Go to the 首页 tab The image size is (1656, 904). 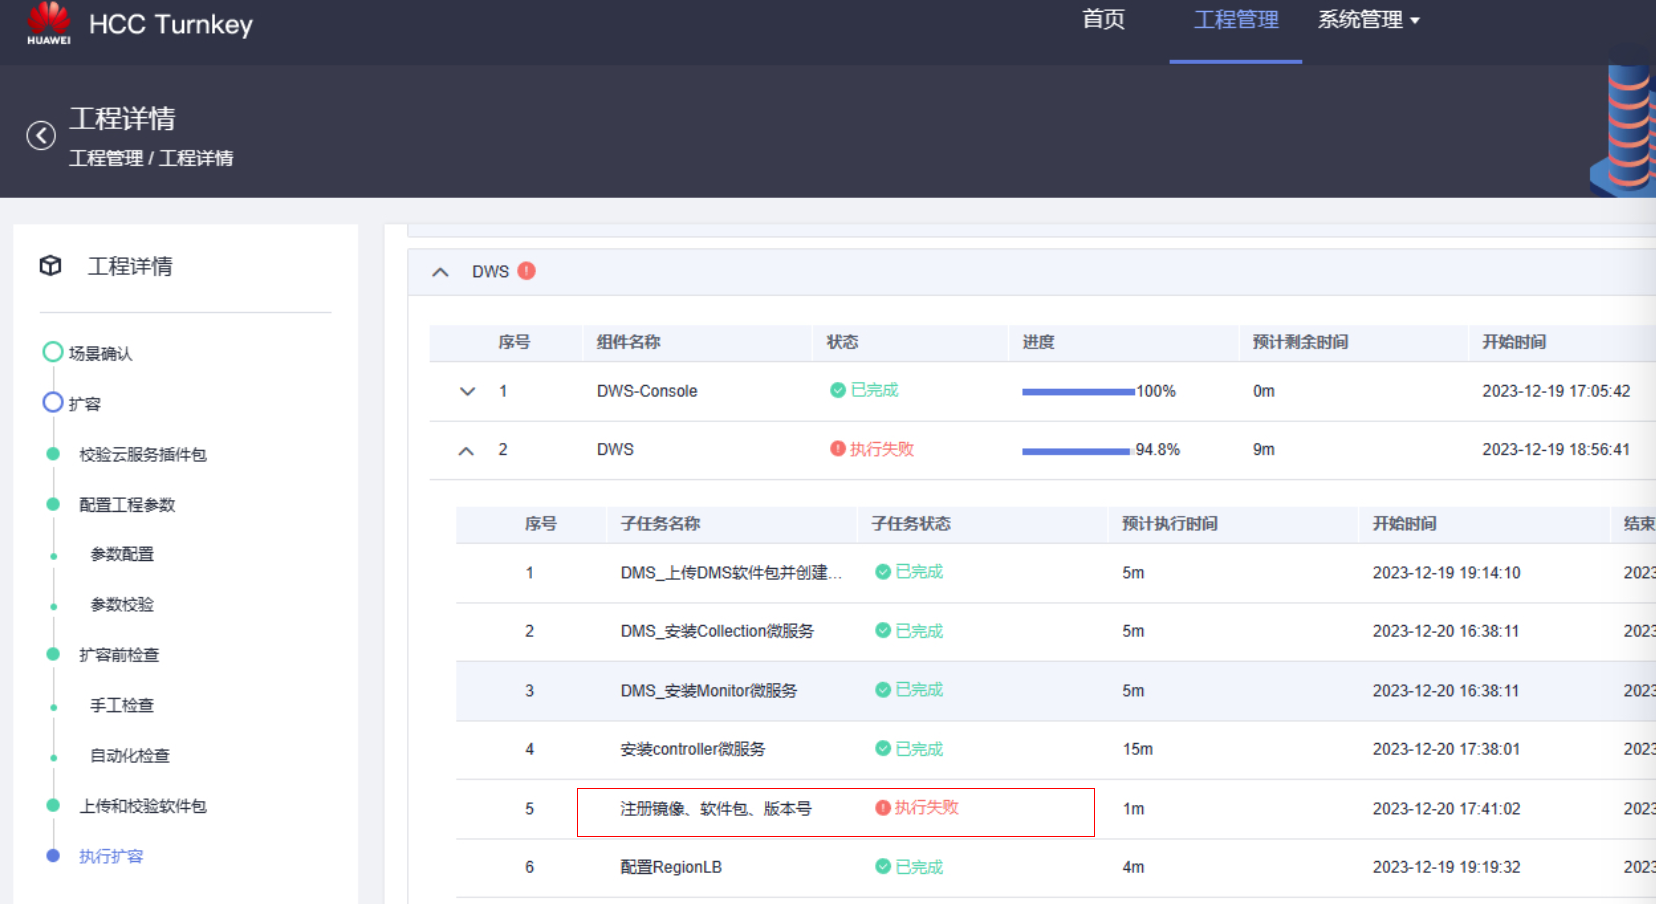pos(1104,20)
